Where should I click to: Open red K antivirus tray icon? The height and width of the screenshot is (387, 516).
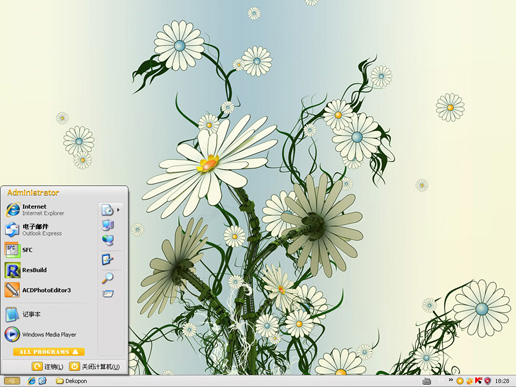[479, 380]
